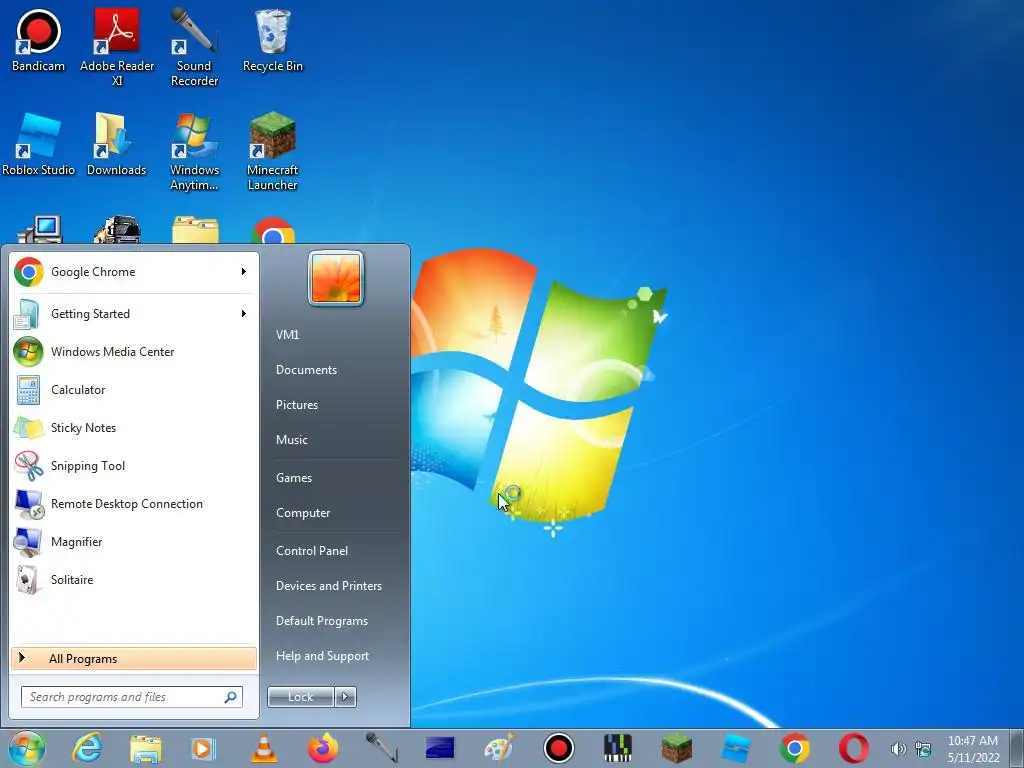Open the dark blue window taskbar icon

pos(440,748)
